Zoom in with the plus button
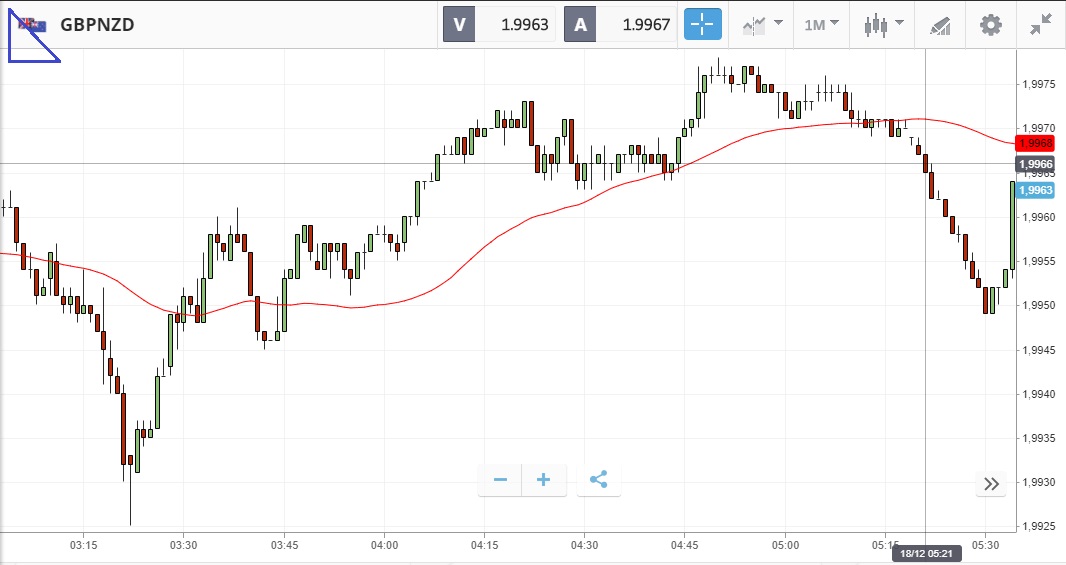The height and width of the screenshot is (565, 1066). (x=544, y=480)
